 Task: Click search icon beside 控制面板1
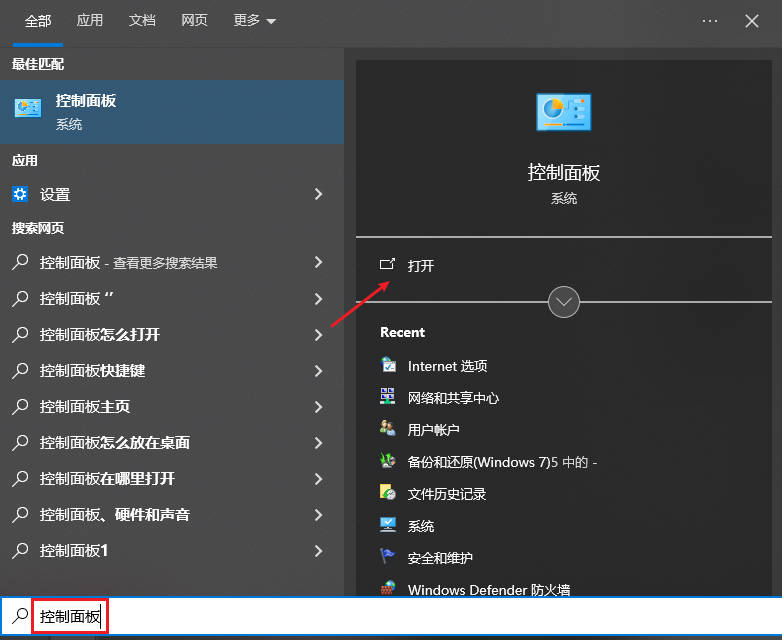20,550
